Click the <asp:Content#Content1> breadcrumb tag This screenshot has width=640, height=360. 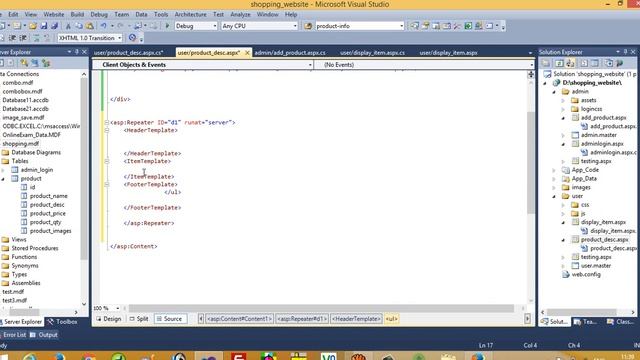[x=239, y=319]
